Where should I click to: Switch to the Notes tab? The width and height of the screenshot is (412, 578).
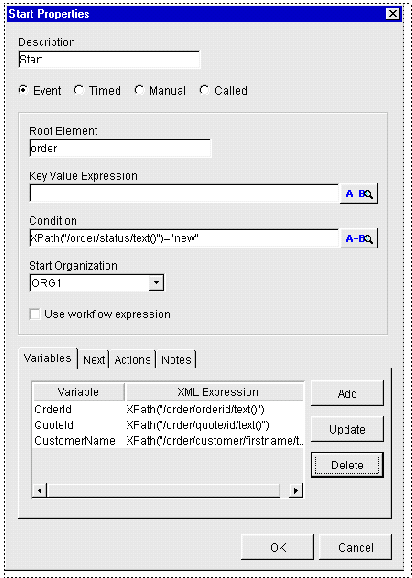176,359
